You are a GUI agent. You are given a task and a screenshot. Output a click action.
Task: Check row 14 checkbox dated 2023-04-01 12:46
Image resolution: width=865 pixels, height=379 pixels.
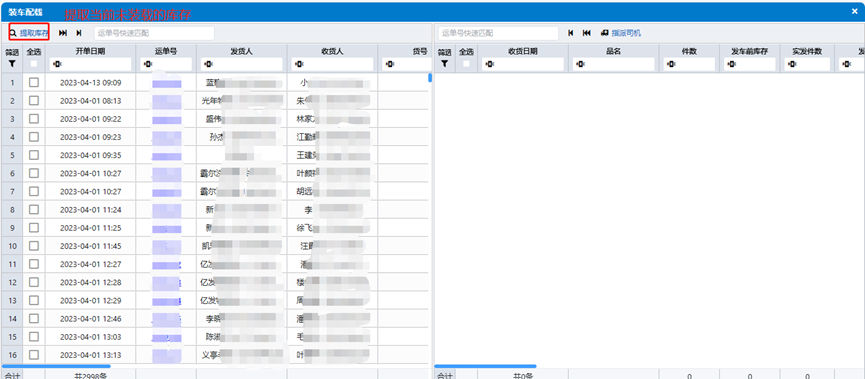pos(34,318)
